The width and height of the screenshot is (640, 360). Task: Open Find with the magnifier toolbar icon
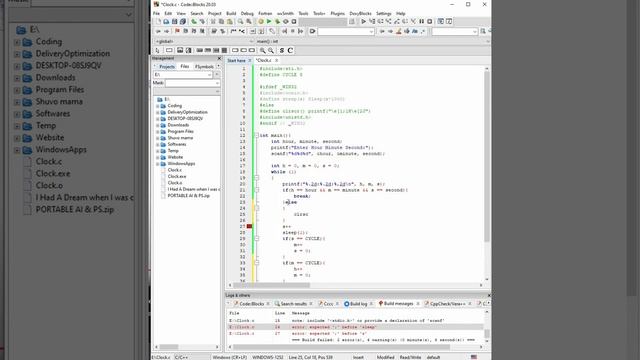coord(240,22)
